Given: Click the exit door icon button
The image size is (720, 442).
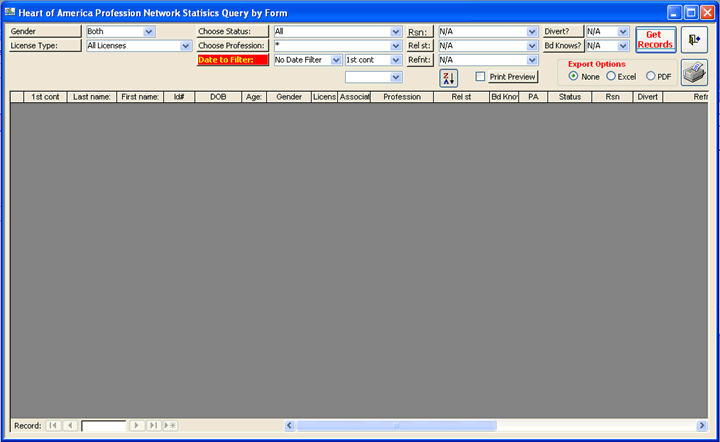Looking at the screenshot, I should [x=694, y=40].
